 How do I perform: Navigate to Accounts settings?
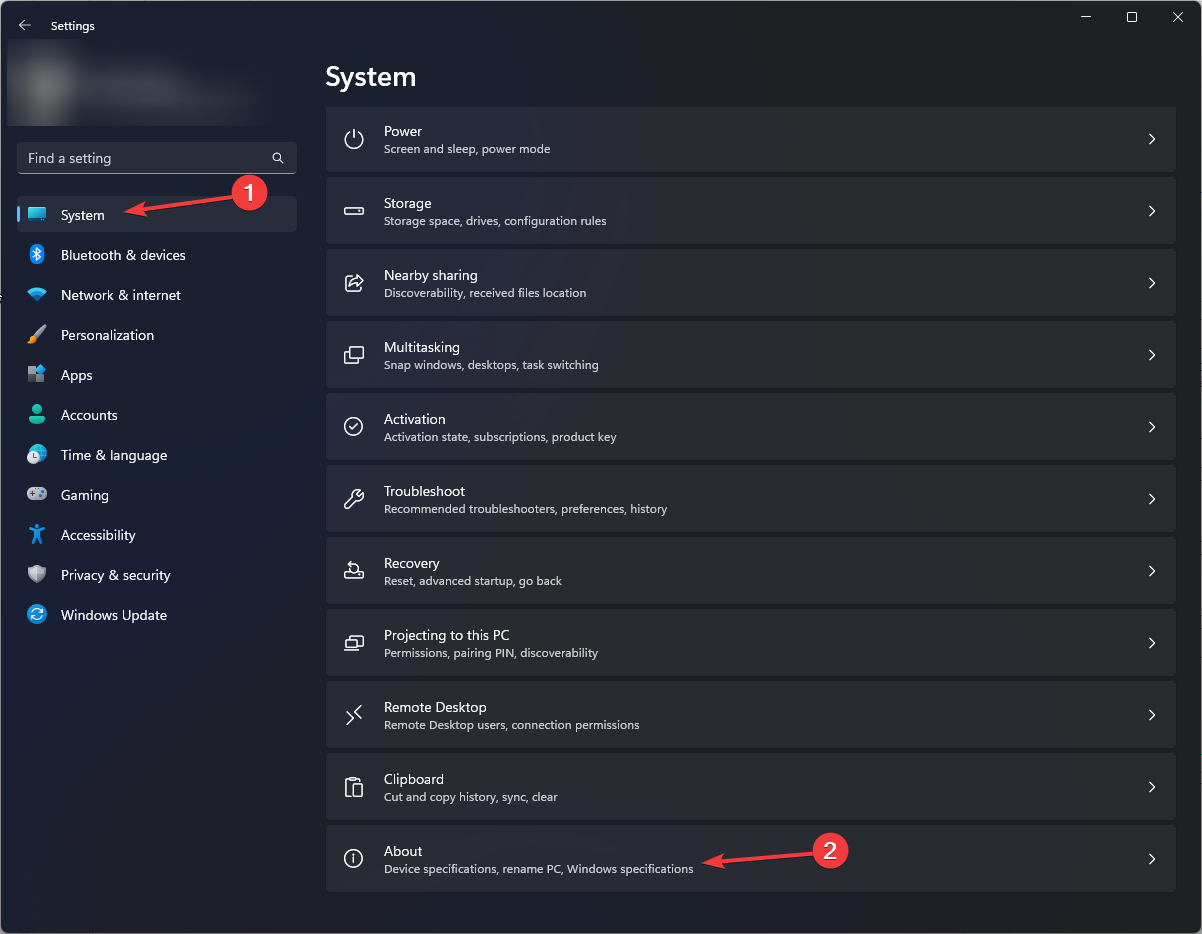click(157, 415)
